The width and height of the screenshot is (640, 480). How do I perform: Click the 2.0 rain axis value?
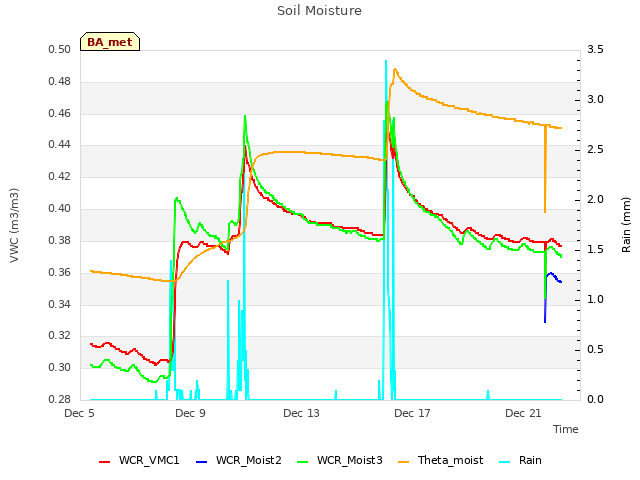(595, 200)
